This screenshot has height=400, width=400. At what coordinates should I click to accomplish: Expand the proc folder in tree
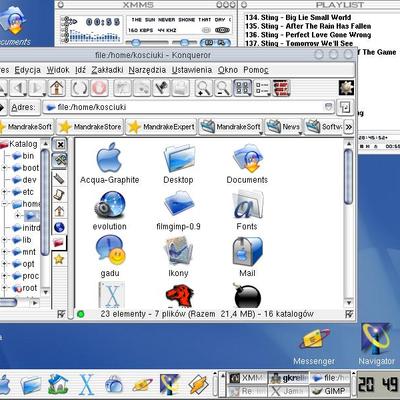[4, 276]
